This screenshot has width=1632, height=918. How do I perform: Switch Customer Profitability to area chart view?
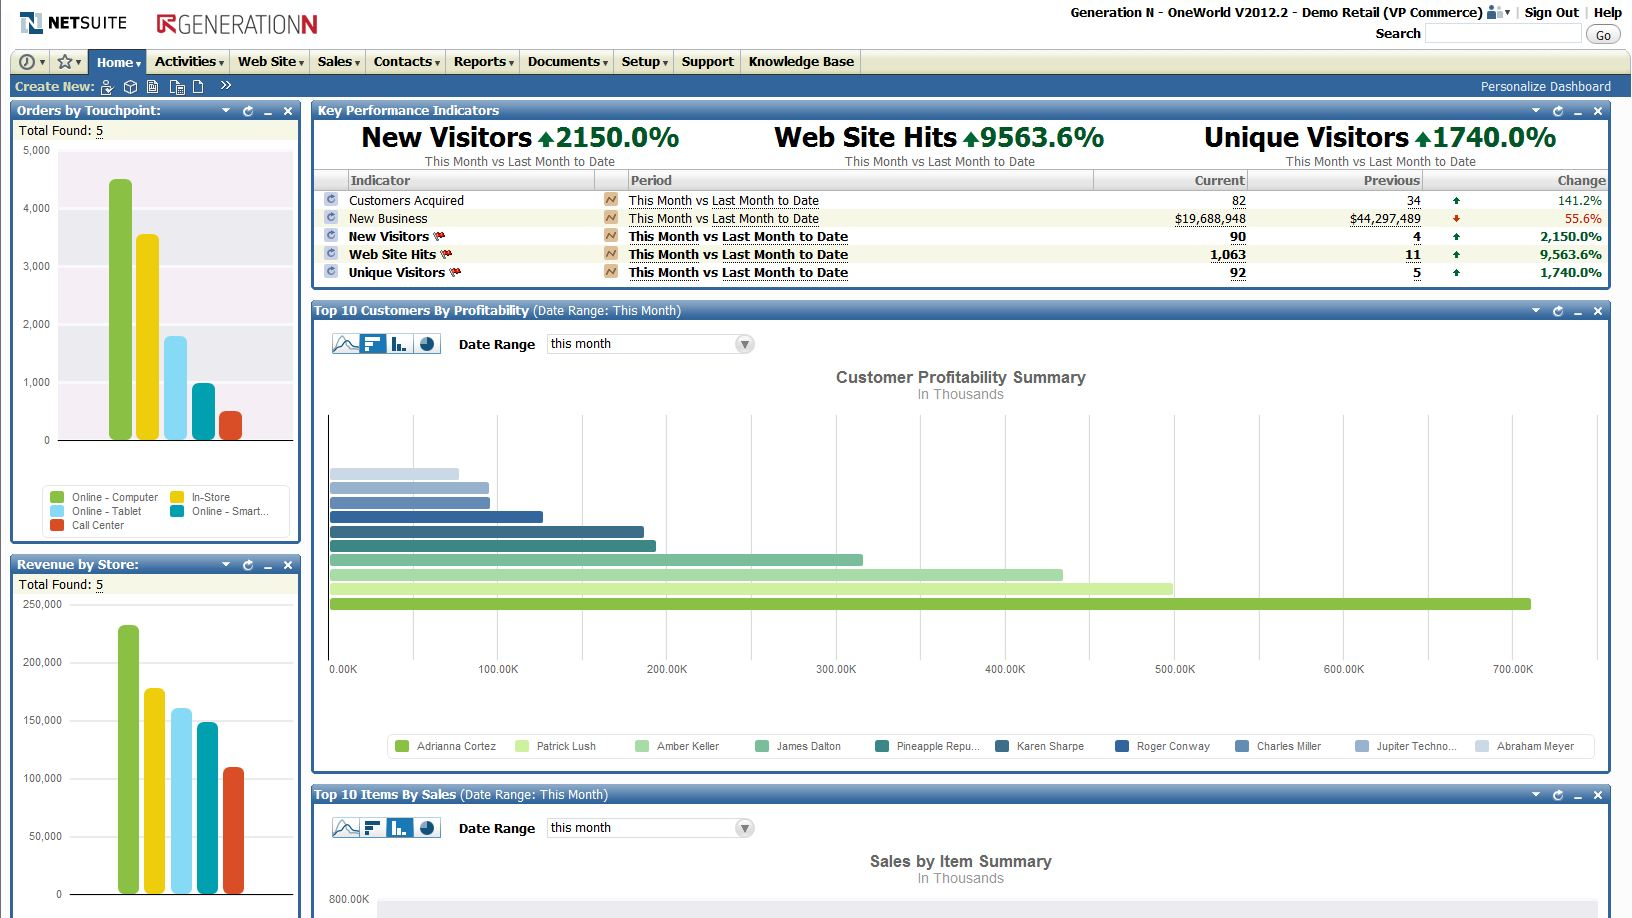(345, 343)
